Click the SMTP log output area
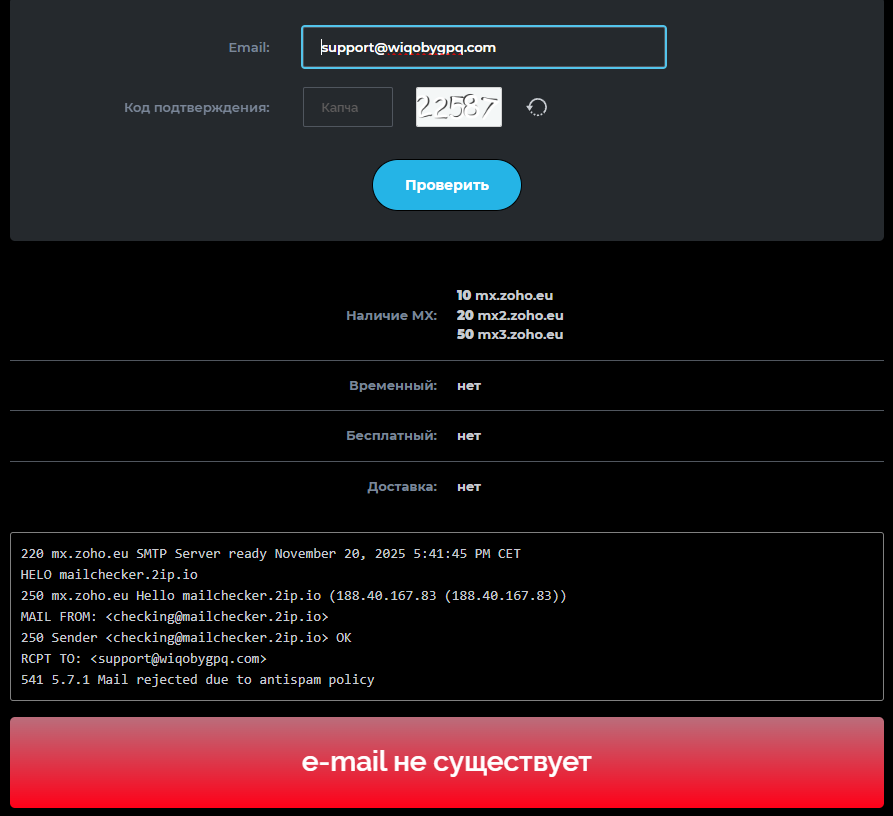893x816 pixels. [x=446, y=616]
